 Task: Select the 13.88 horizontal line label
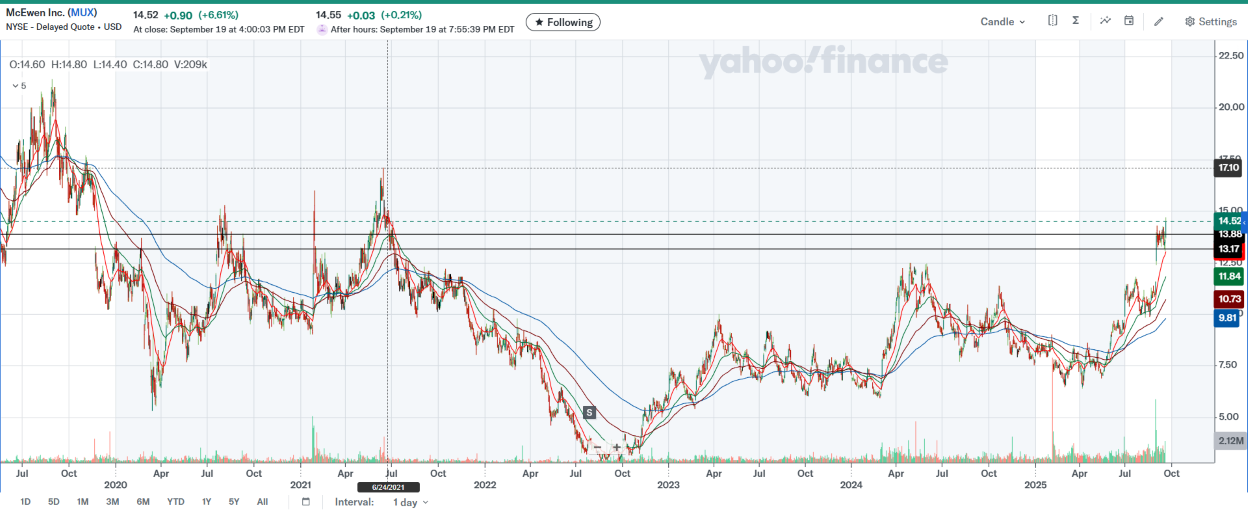tap(1229, 234)
